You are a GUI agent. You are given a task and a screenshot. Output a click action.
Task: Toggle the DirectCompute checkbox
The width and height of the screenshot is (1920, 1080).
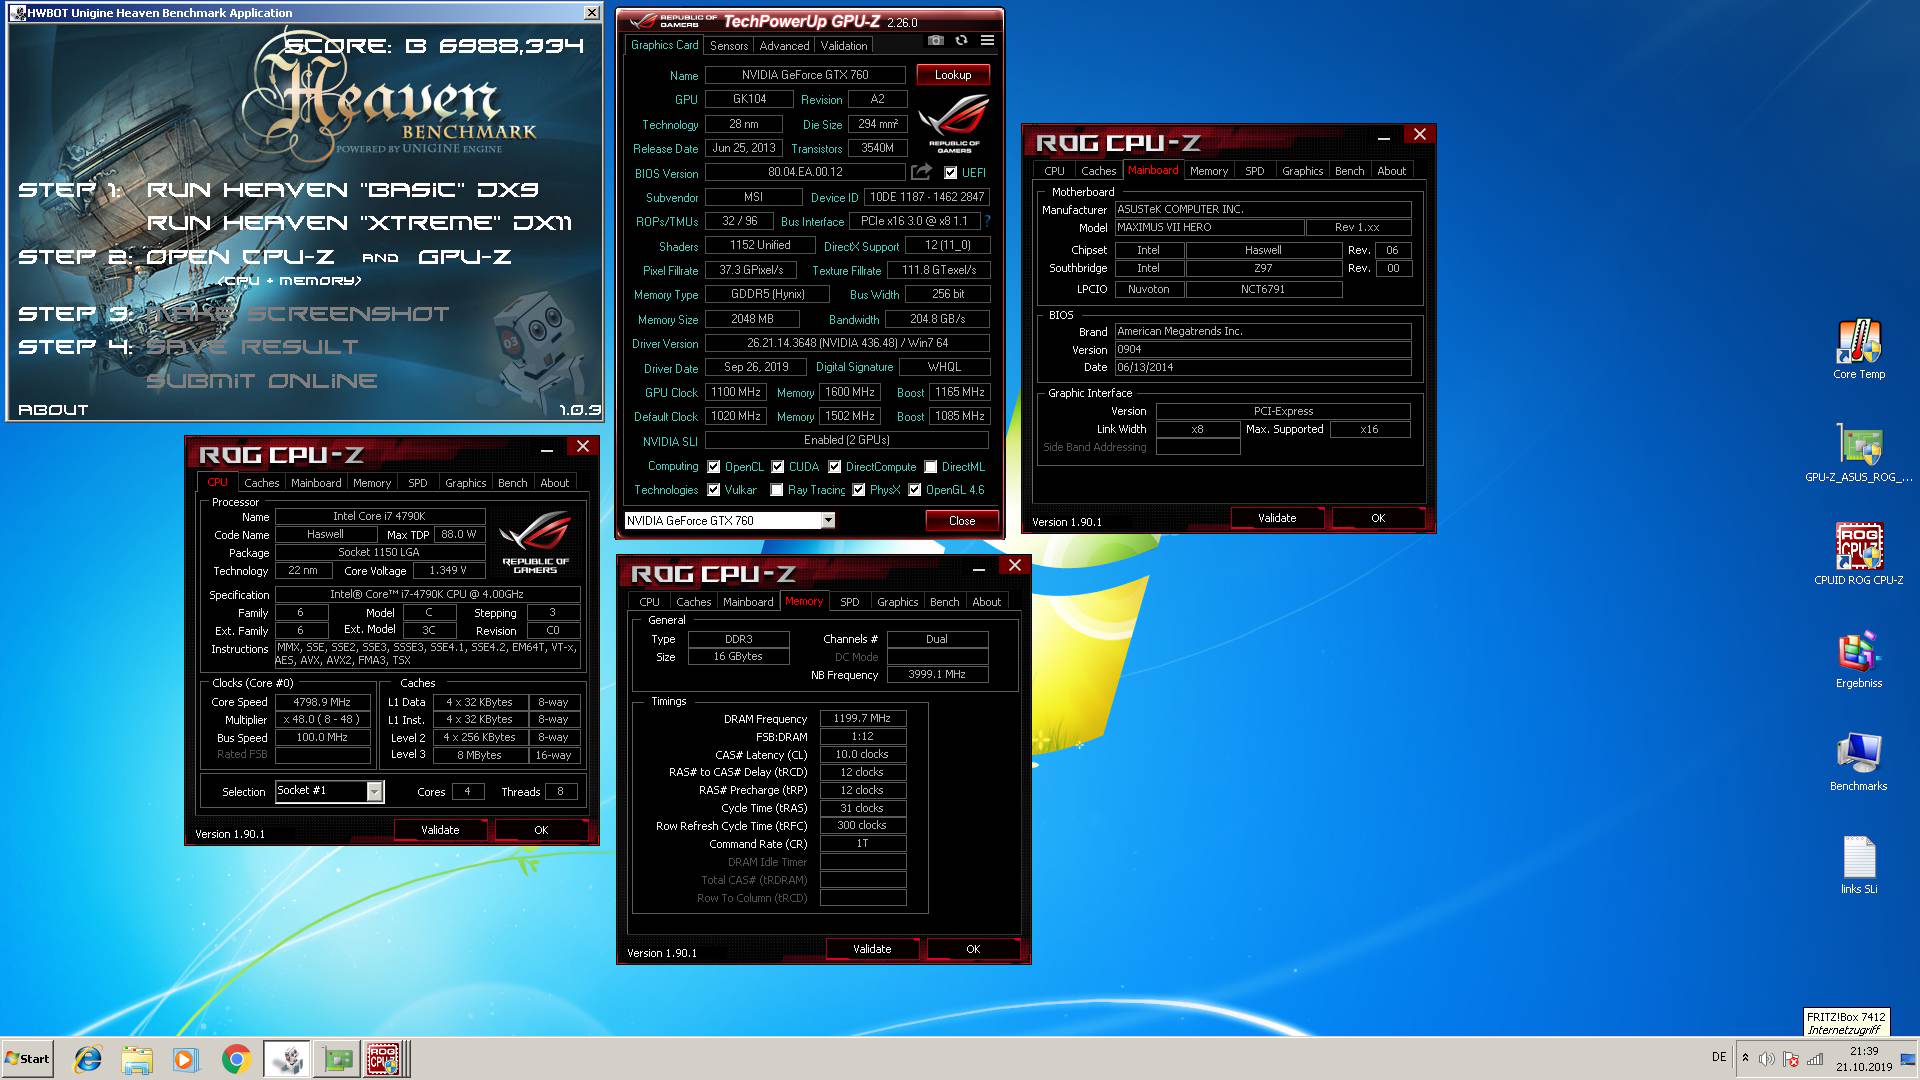tap(834, 467)
